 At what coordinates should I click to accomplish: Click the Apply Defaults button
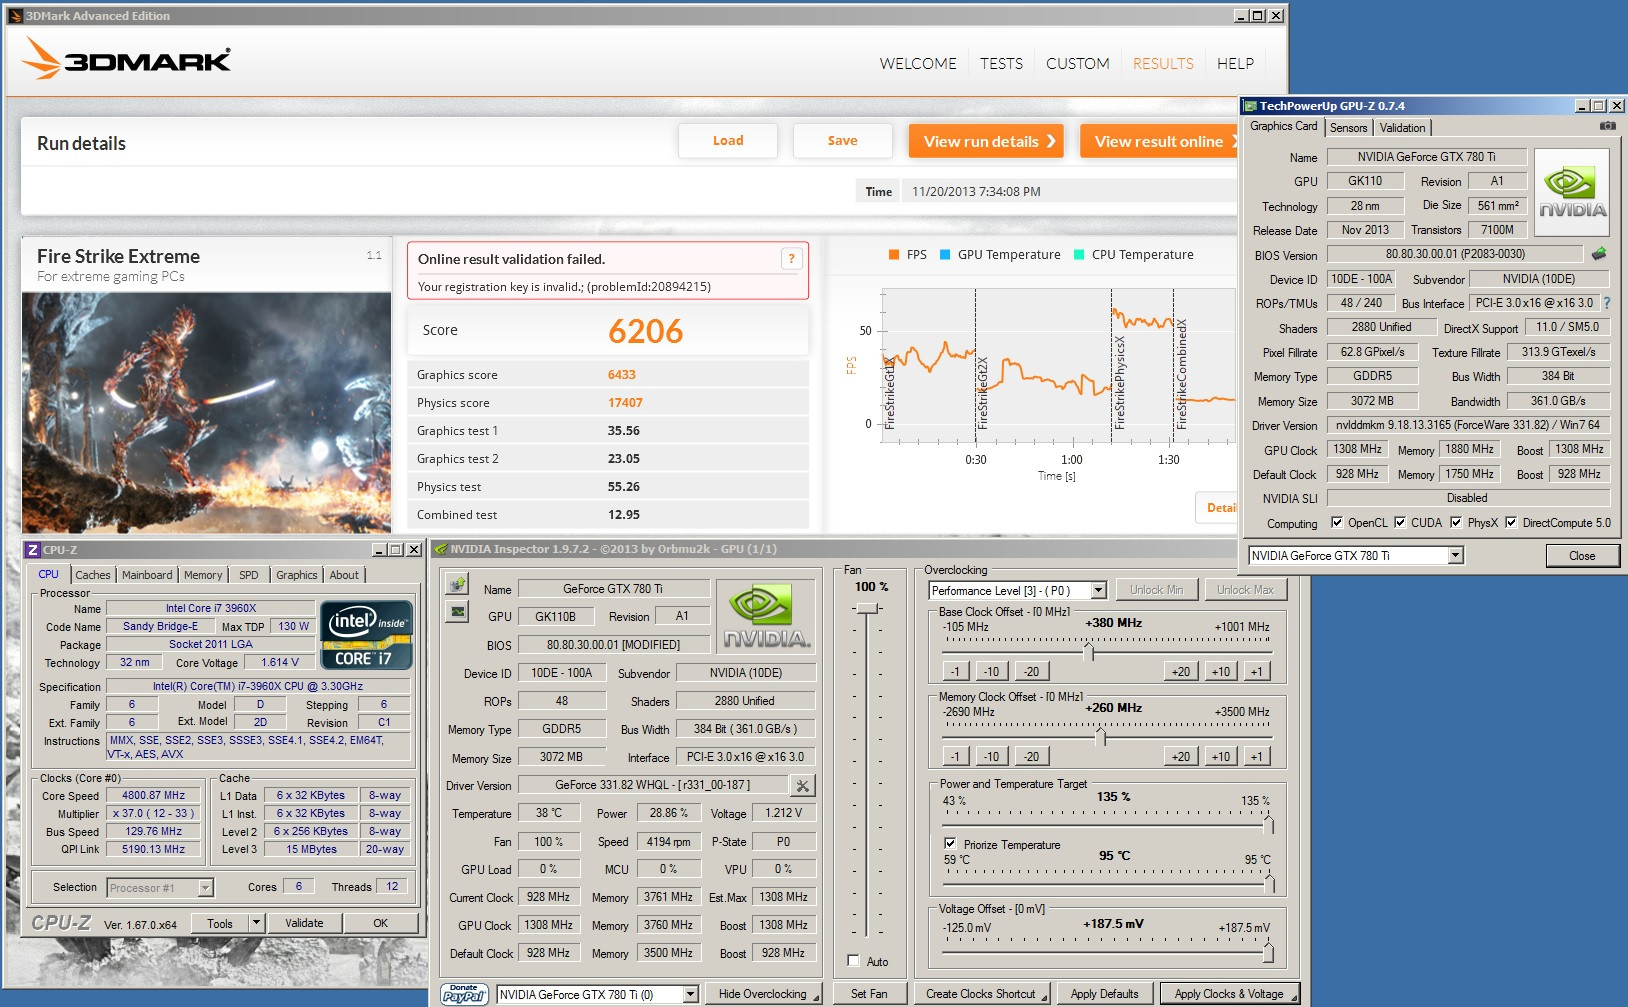coord(1104,994)
